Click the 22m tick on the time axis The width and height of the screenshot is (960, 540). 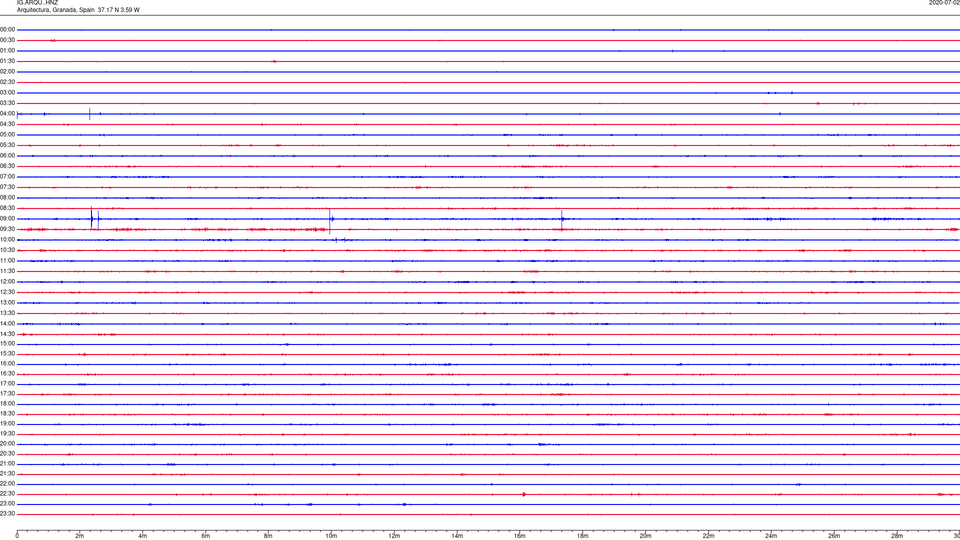708,536
